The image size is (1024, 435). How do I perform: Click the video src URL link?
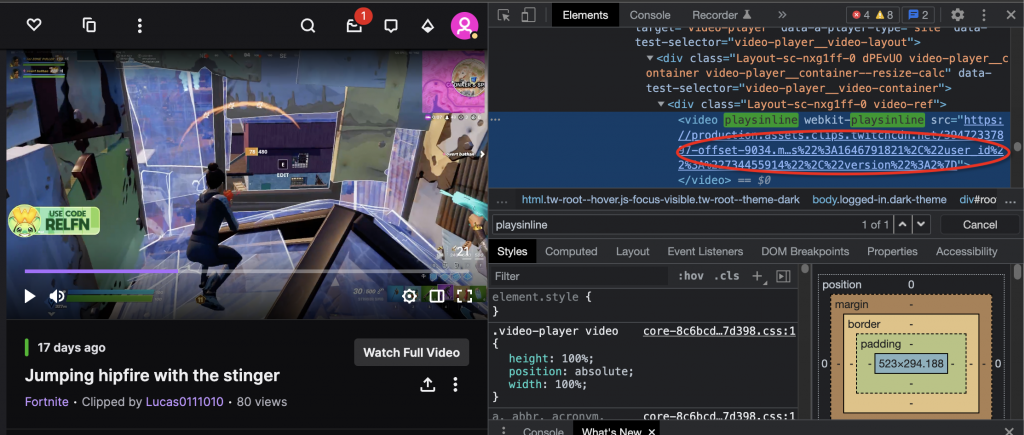839,142
